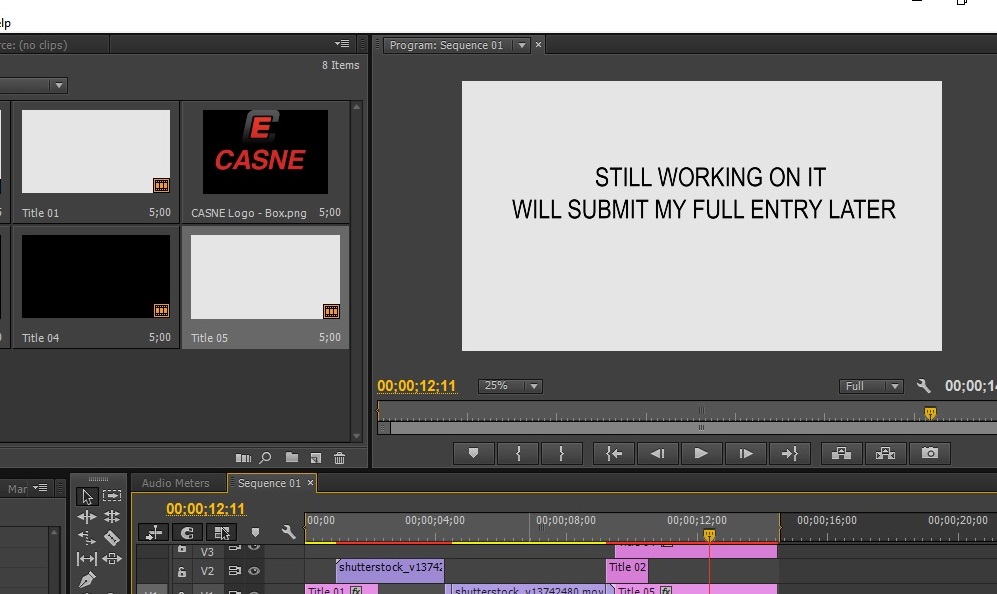Select the Title 01 thumbnail
This screenshot has height=594, width=997.
(x=96, y=152)
